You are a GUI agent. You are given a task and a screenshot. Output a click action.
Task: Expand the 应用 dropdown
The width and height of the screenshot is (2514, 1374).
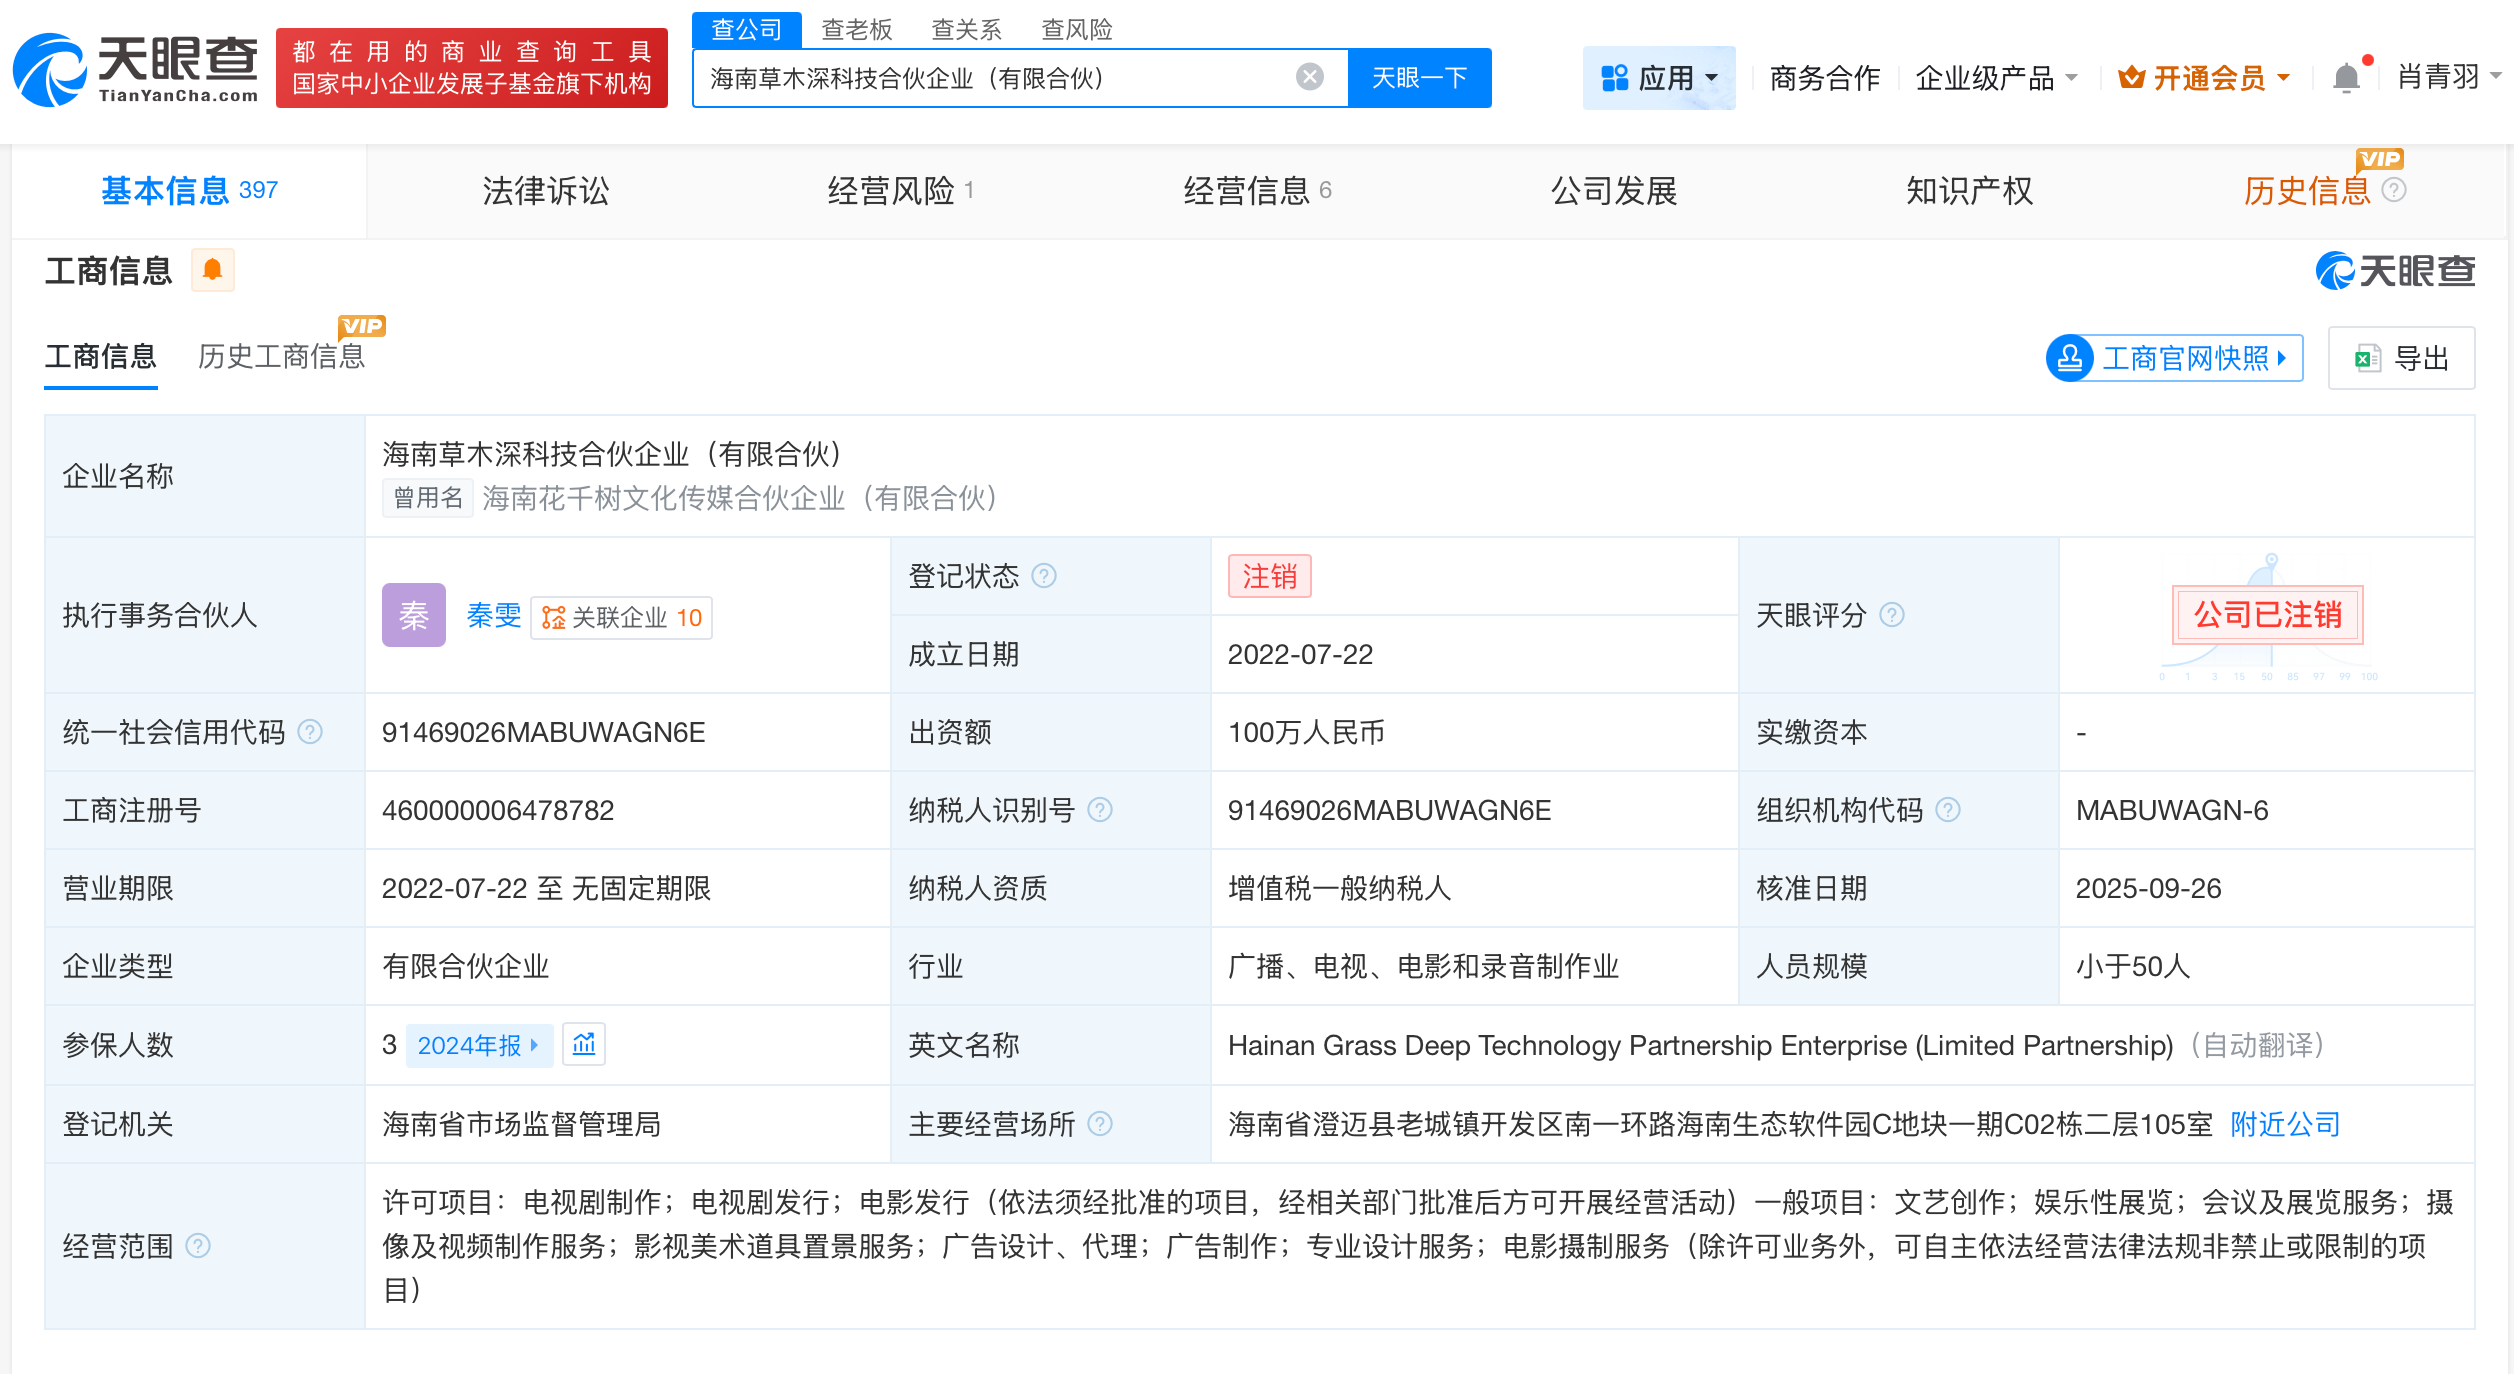pyautogui.click(x=1660, y=77)
